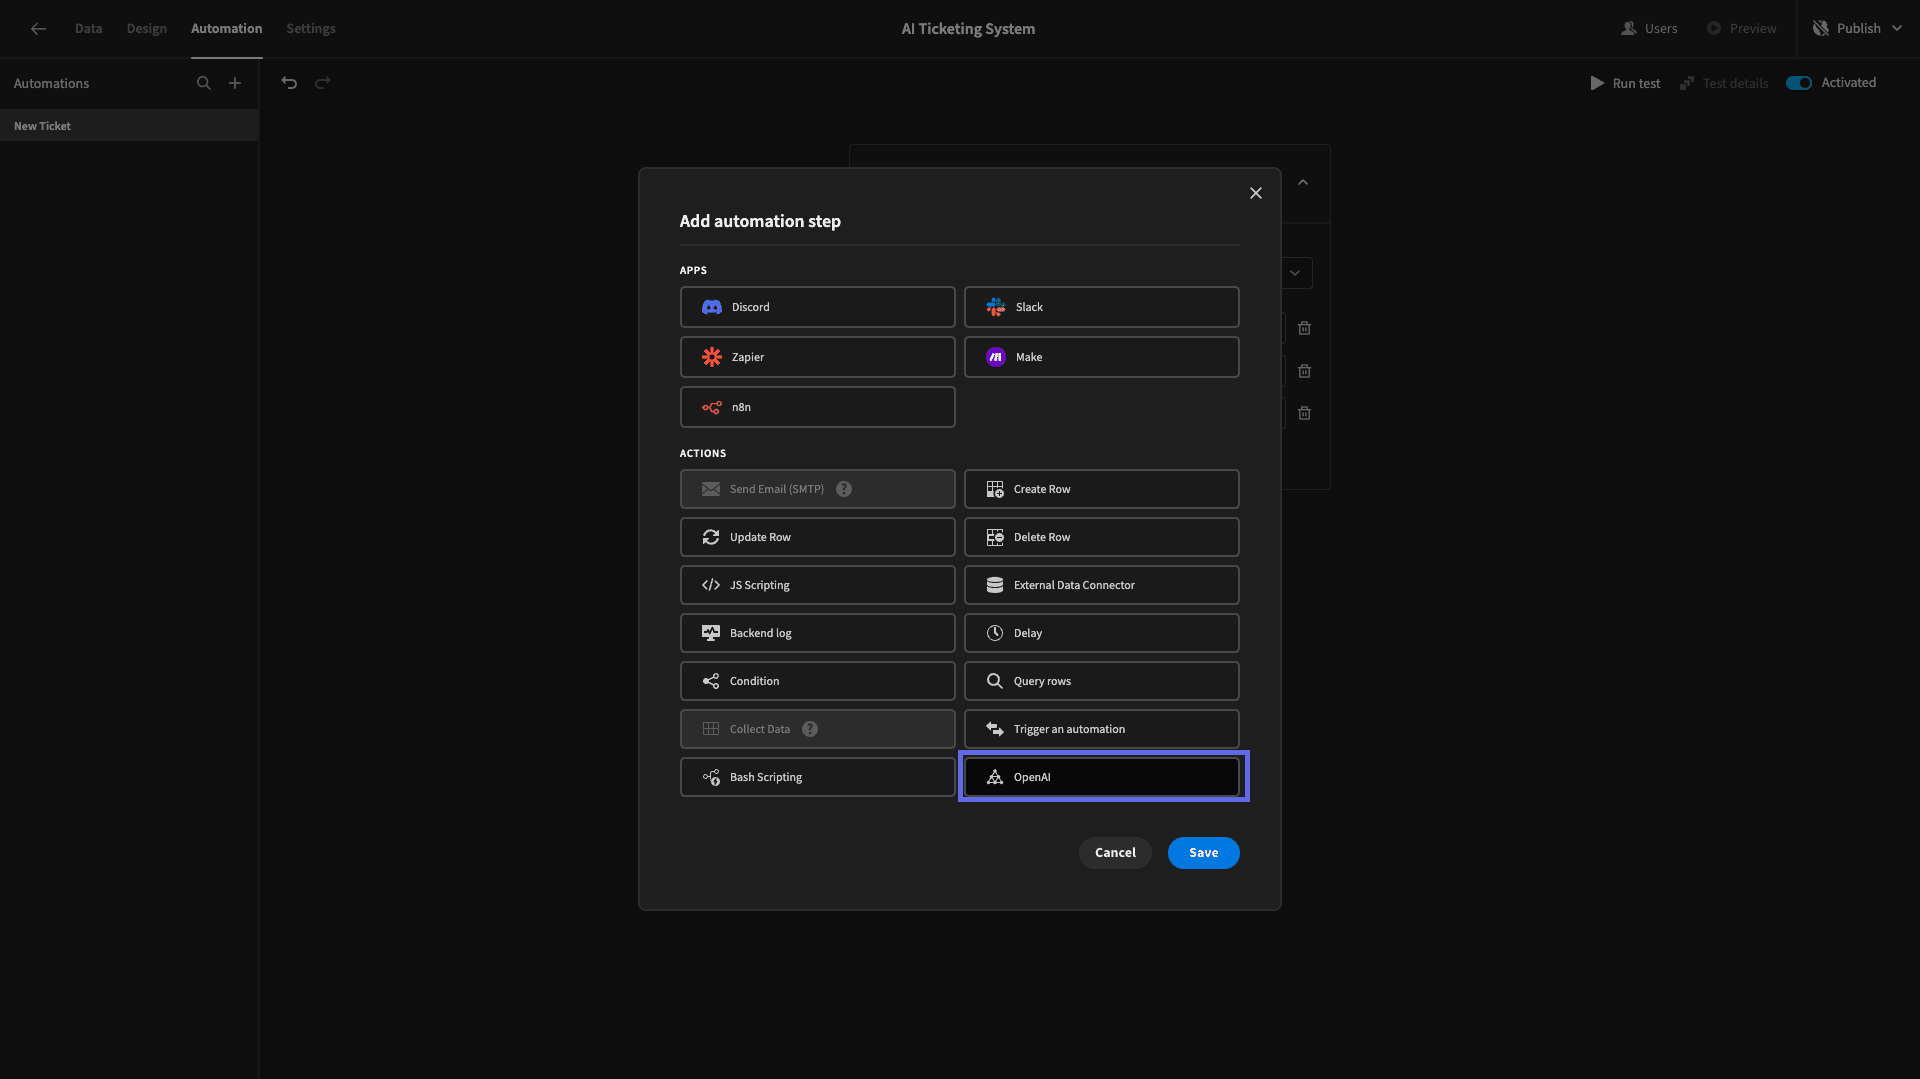1920x1079 pixels.
Task: Switch to the Data tab
Action: click(88, 28)
